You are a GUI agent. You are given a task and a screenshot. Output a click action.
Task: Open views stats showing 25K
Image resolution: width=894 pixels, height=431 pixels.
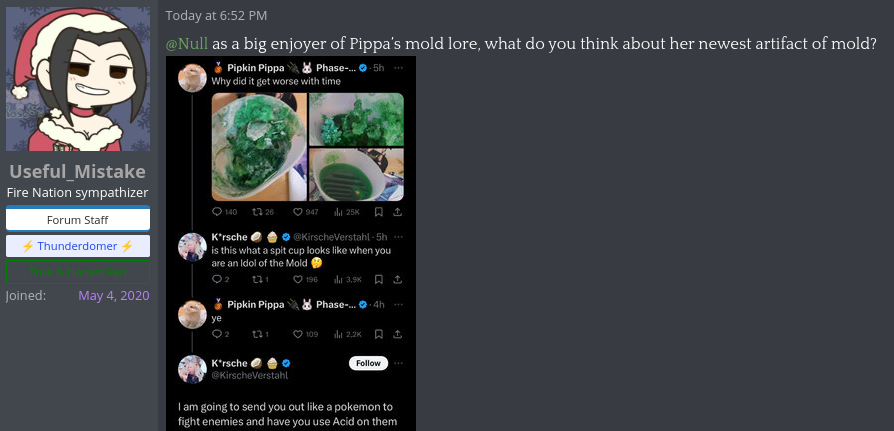338,212
